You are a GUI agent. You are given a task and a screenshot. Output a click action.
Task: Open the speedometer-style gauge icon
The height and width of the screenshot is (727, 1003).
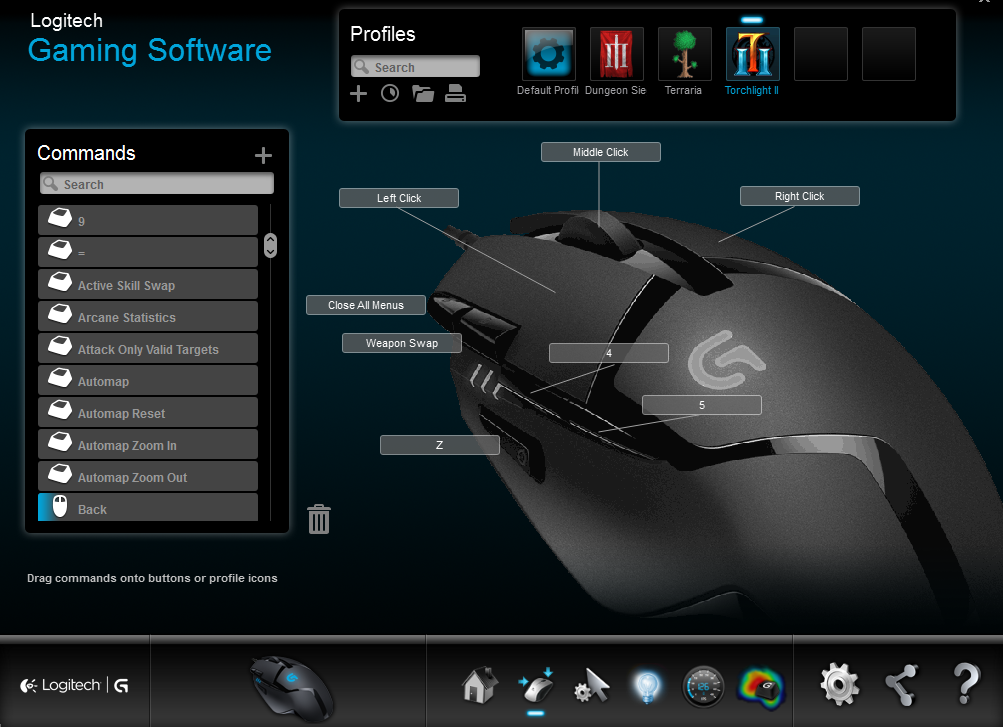703,687
